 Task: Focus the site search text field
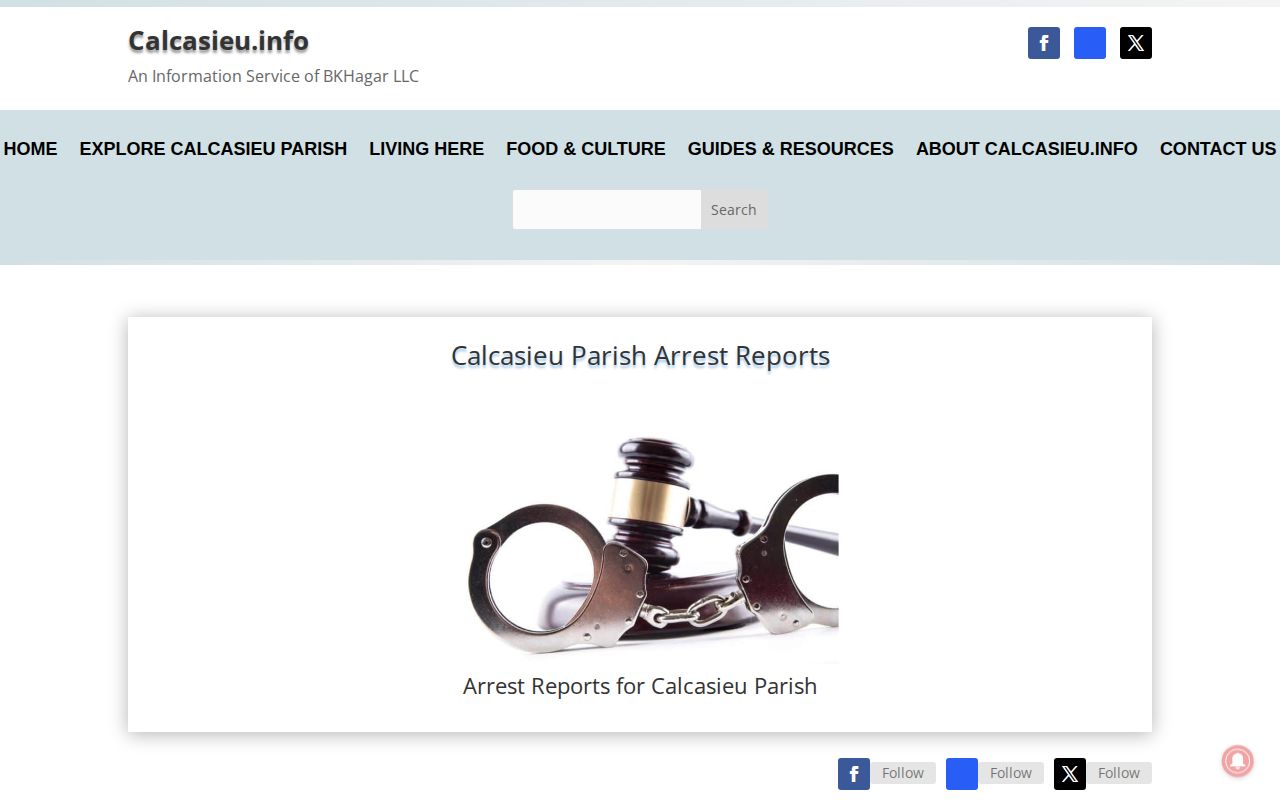click(x=607, y=210)
